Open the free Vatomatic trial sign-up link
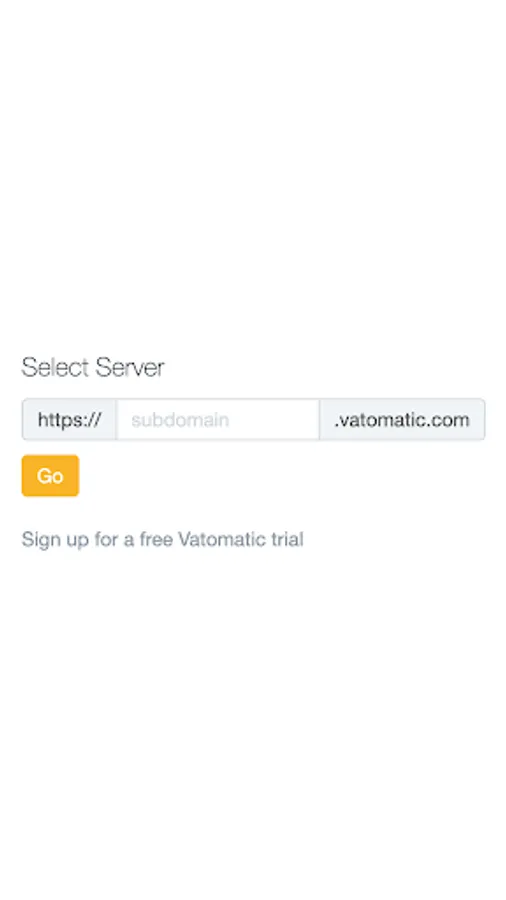This screenshot has width=506, height=900. pos(162,540)
